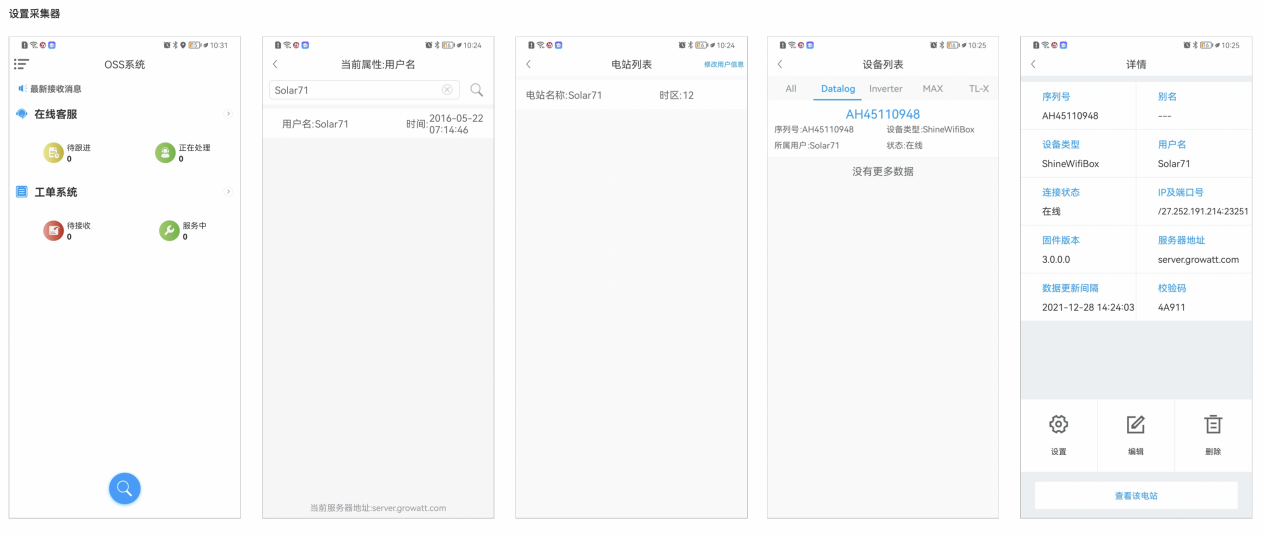Click the magnifier search icon beside Solar71
The image size is (1263, 535).
[x=477, y=90]
